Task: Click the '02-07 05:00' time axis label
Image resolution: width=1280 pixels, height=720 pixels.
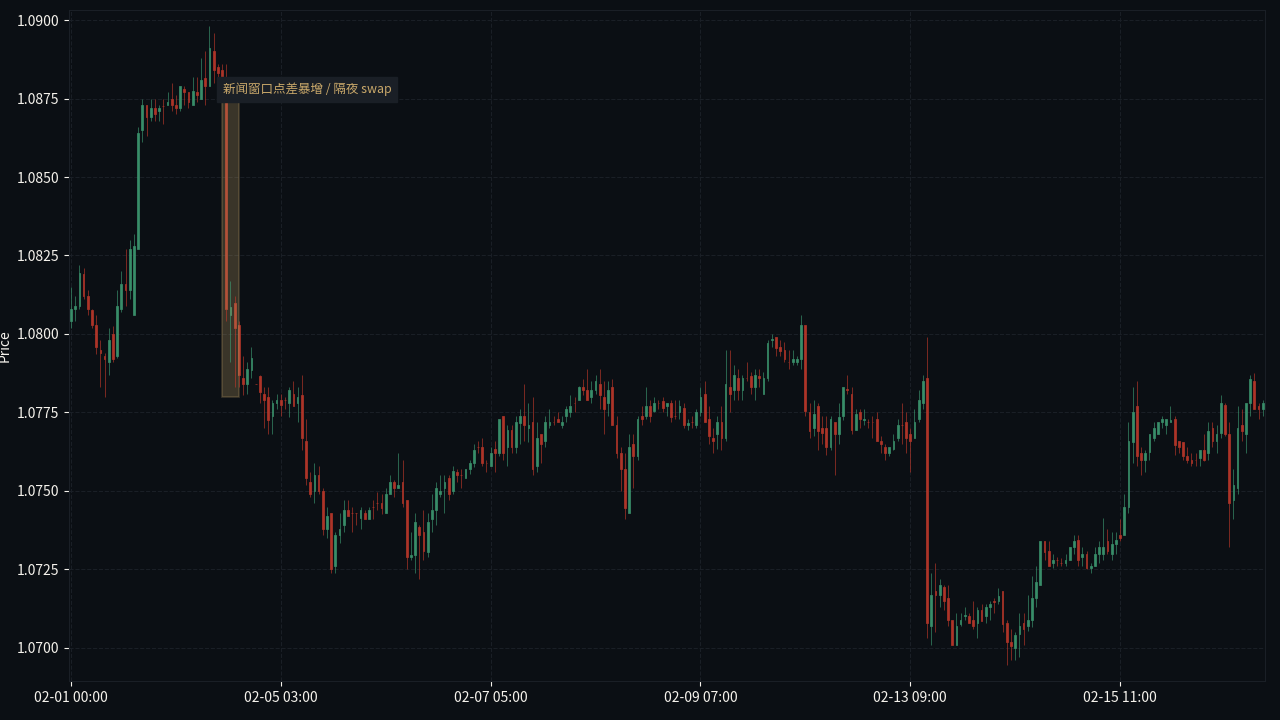Action: click(491, 697)
